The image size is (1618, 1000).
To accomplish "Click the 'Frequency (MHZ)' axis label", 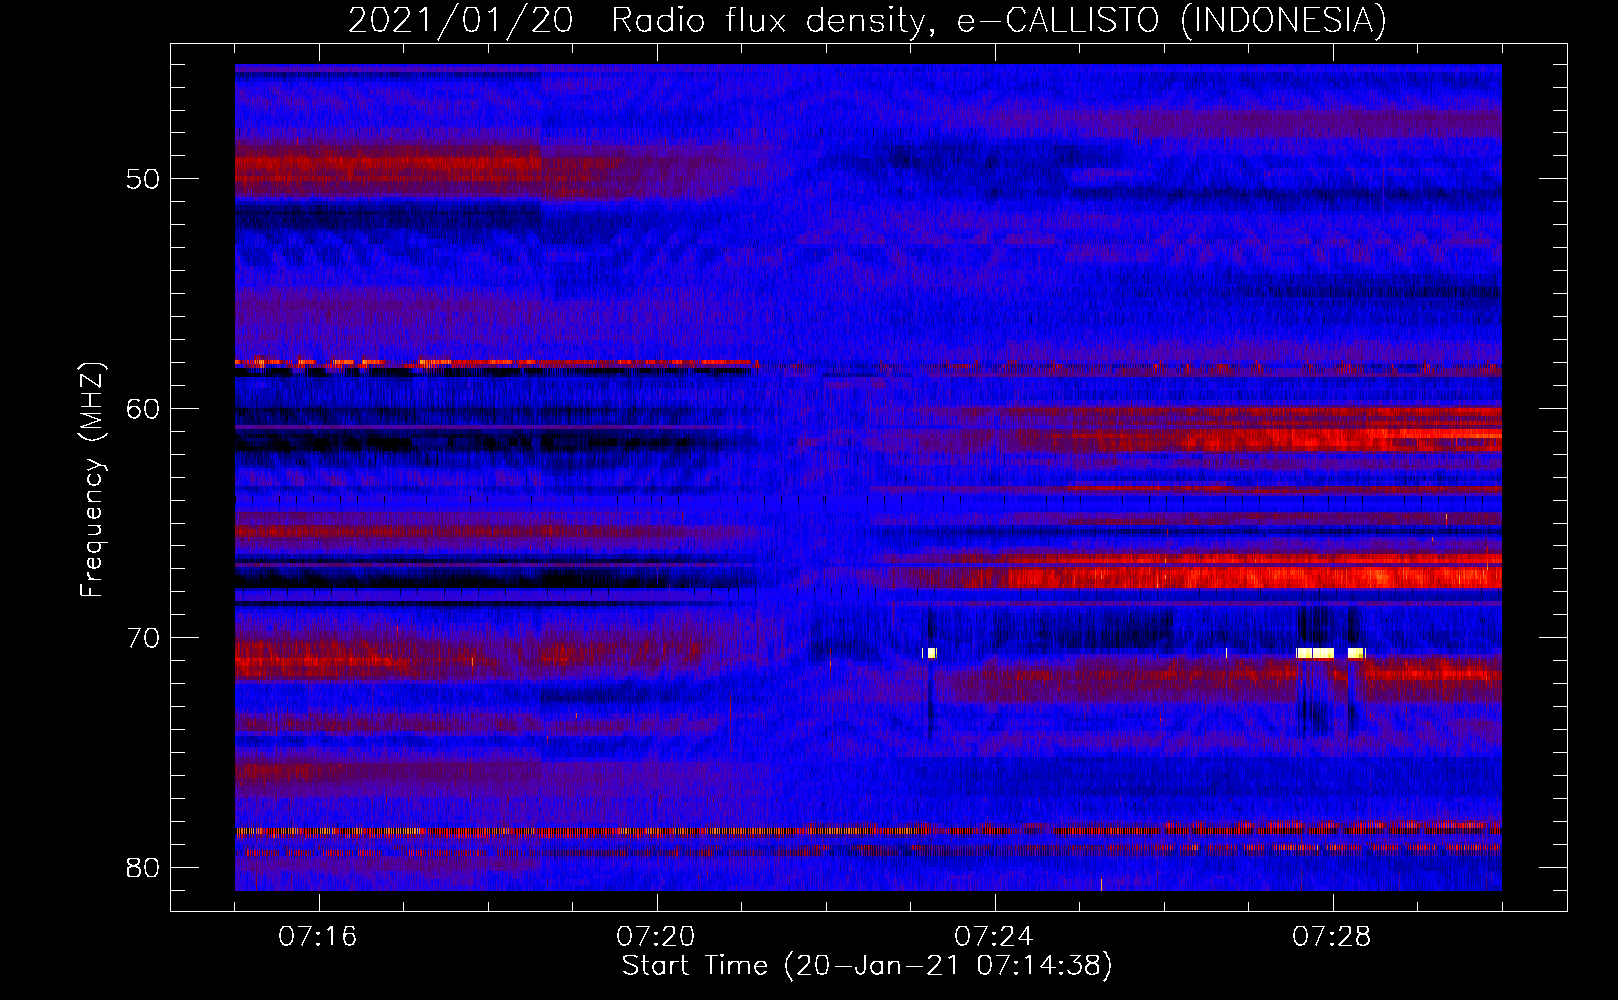I will point(91,481).
